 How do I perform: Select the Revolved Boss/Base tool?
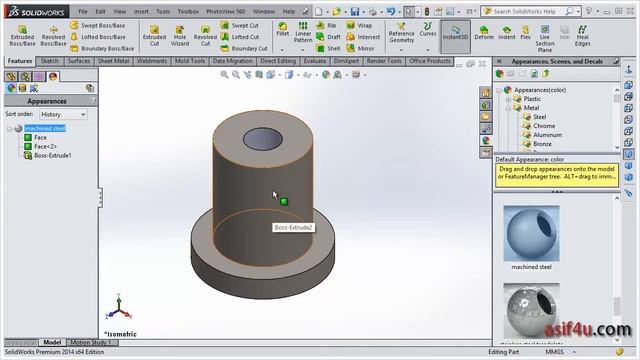pyautogui.click(x=53, y=35)
